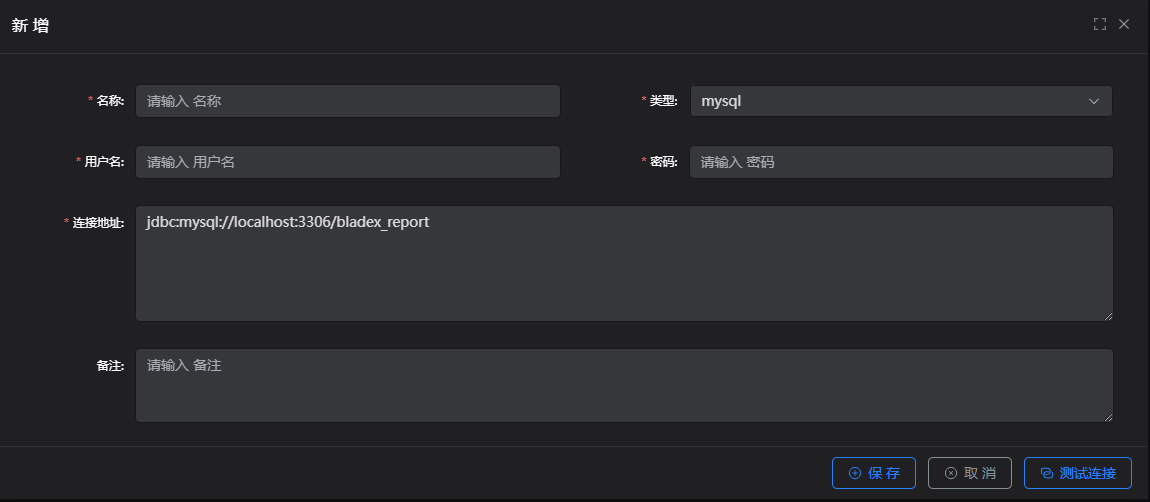Image resolution: width=1150 pixels, height=502 pixels.
Task: Click the circled-X icon on the 取消 button
Action: point(951,473)
